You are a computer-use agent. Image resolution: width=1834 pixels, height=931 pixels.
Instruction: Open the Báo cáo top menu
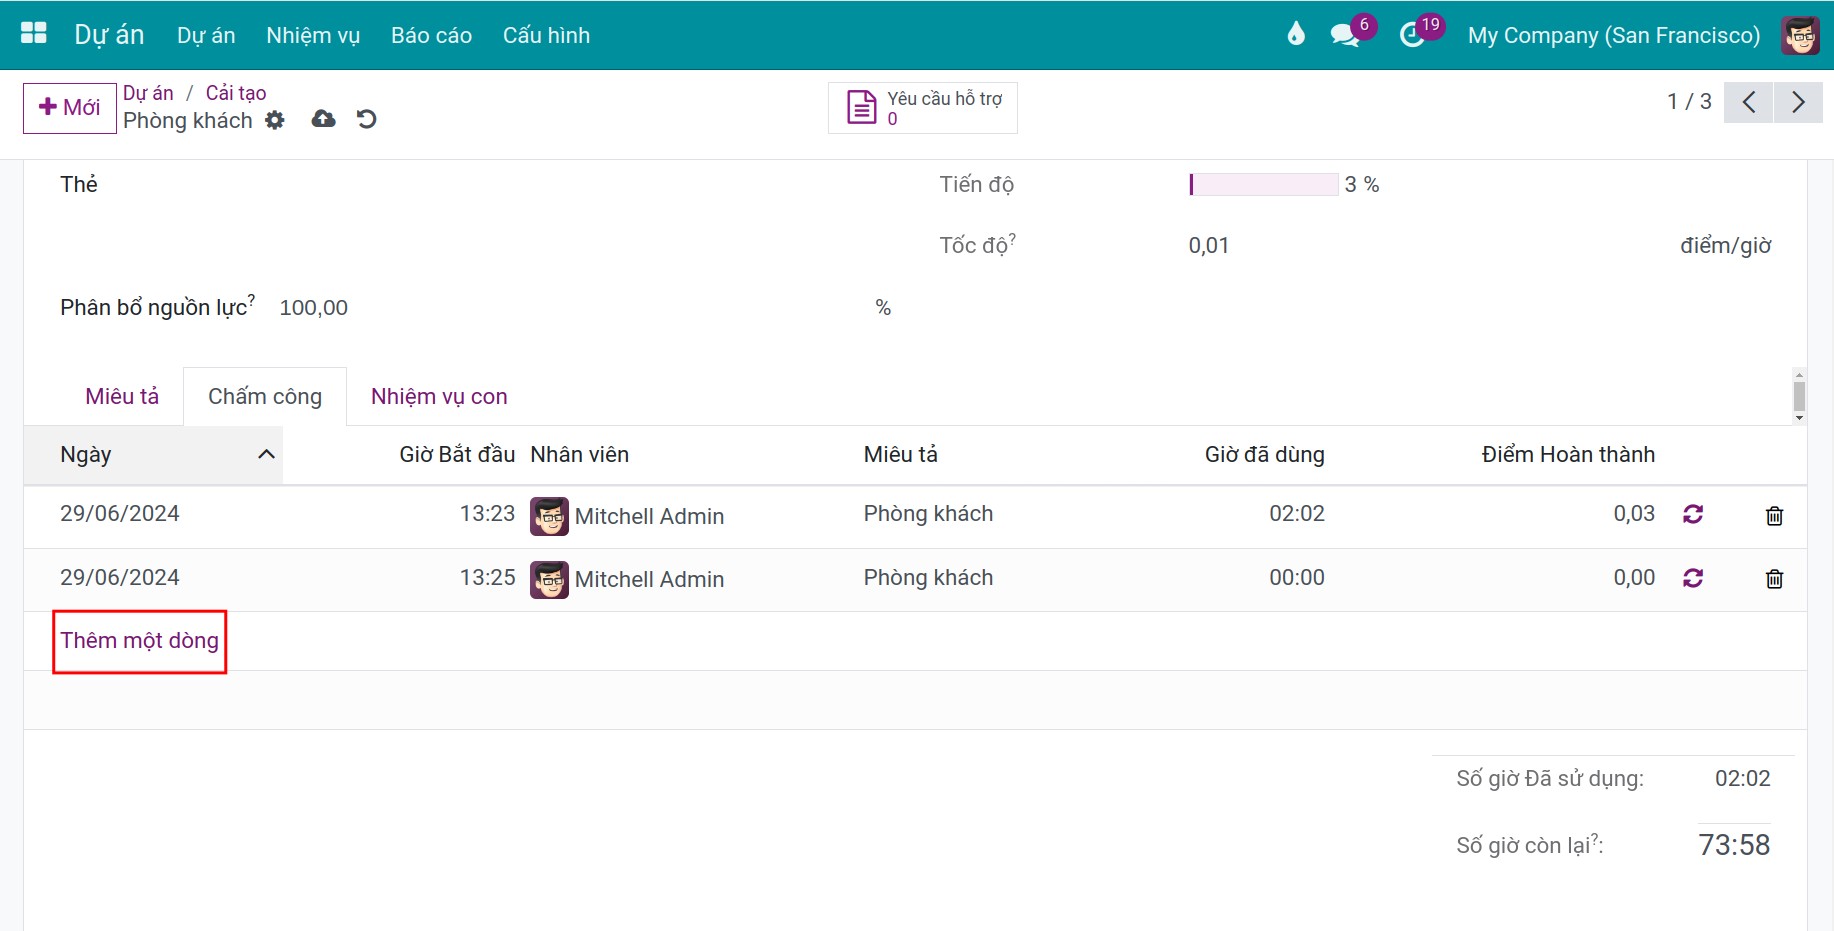[x=431, y=35]
